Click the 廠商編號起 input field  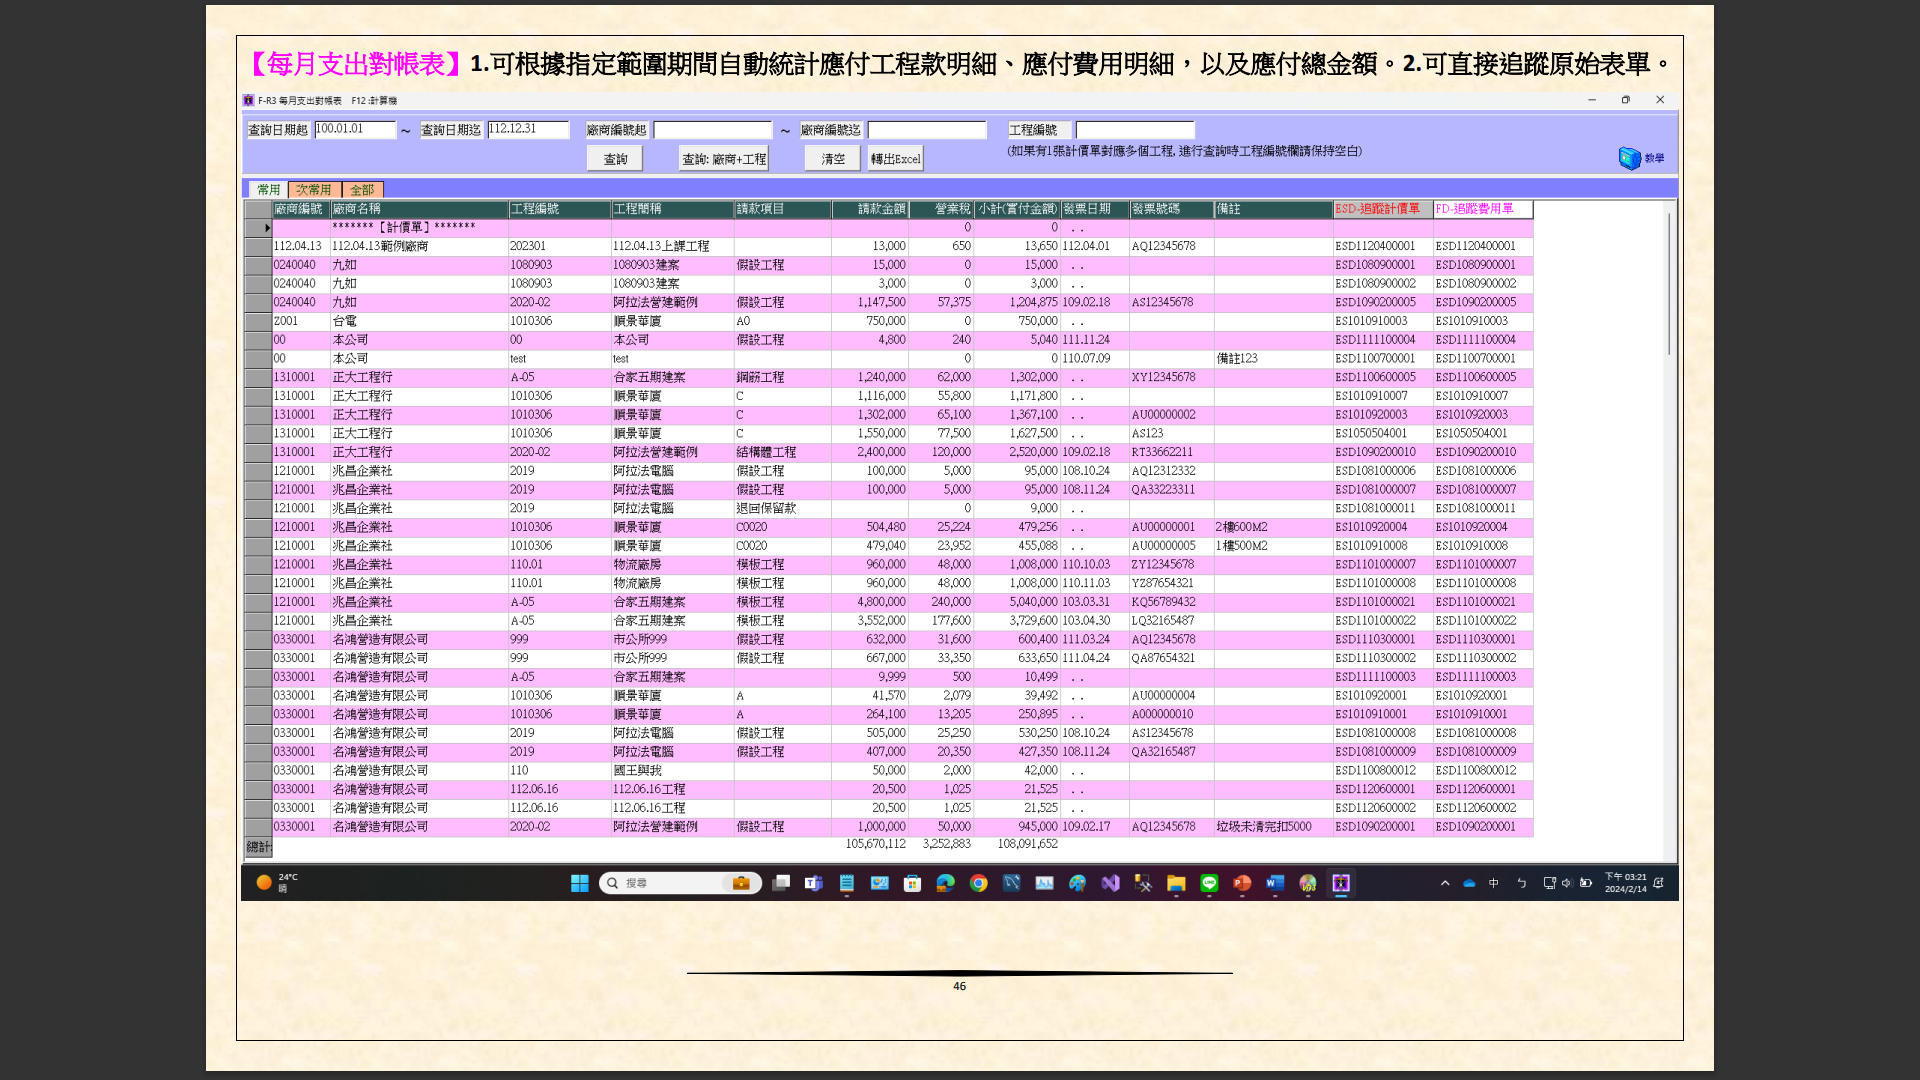pyautogui.click(x=713, y=130)
